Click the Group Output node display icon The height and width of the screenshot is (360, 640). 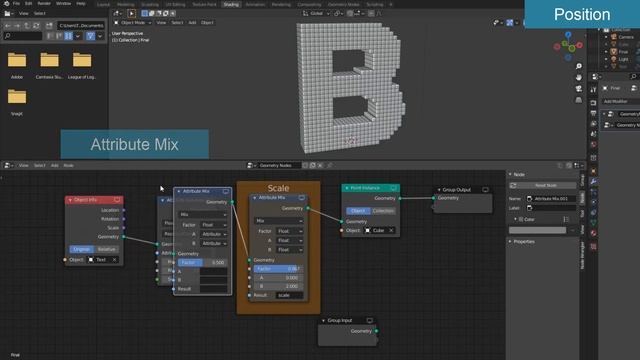[485, 190]
